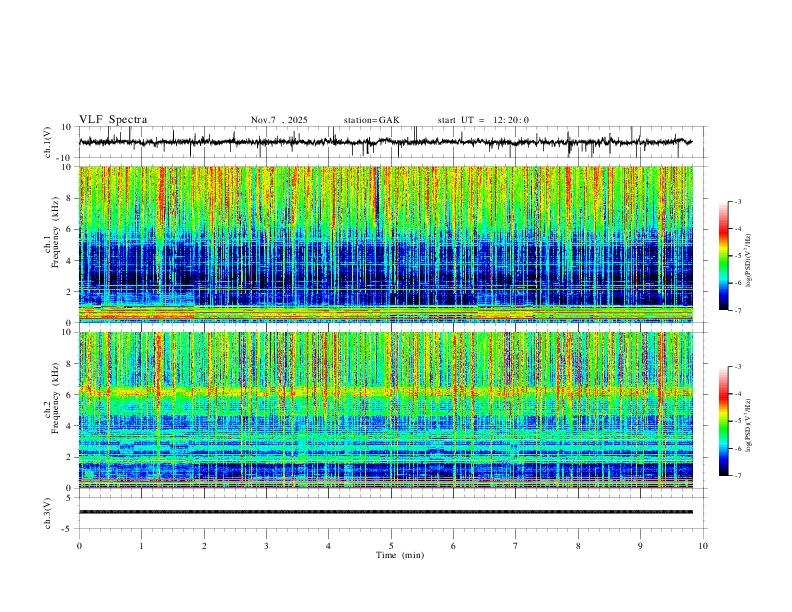Click the ch.1 voltage waveform trace
Screen dimensions: 792x612
click(x=386, y=142)
